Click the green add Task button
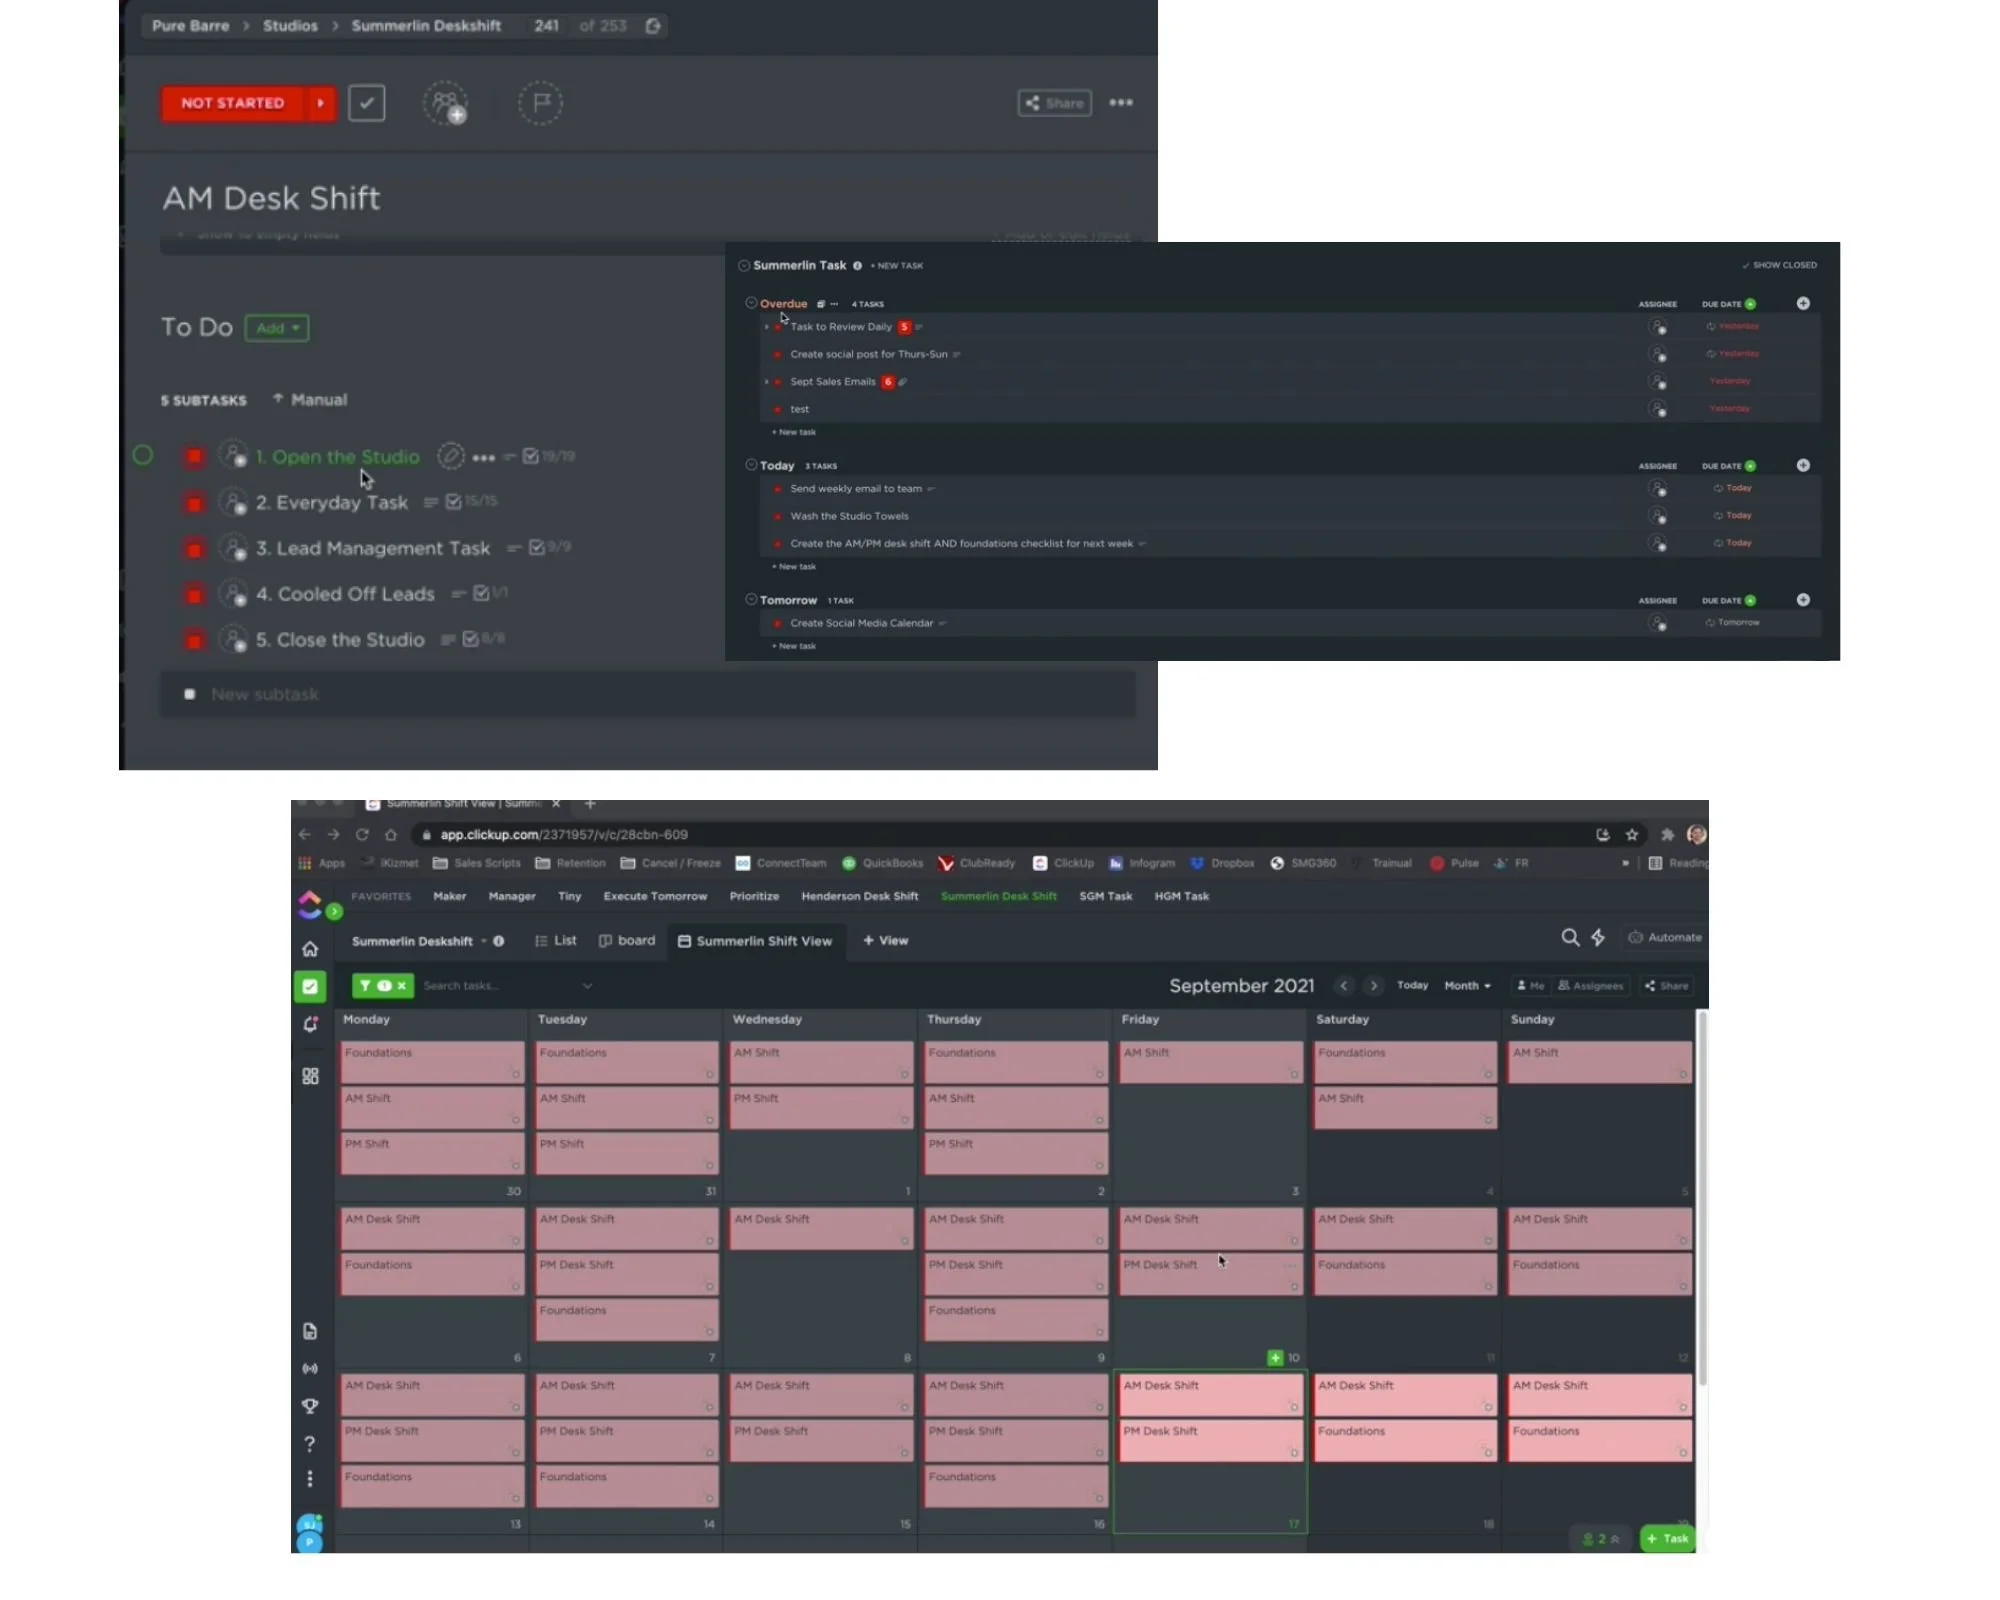Image resolution: width=2000 pixels, height=1600 pixels. click(x=1667, y=1538)
